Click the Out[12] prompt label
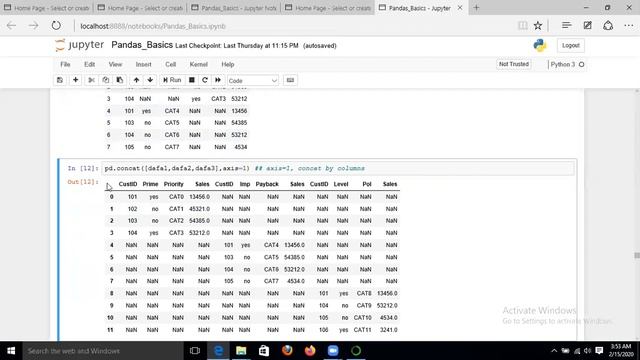640x360 pixels. (83, 182)
